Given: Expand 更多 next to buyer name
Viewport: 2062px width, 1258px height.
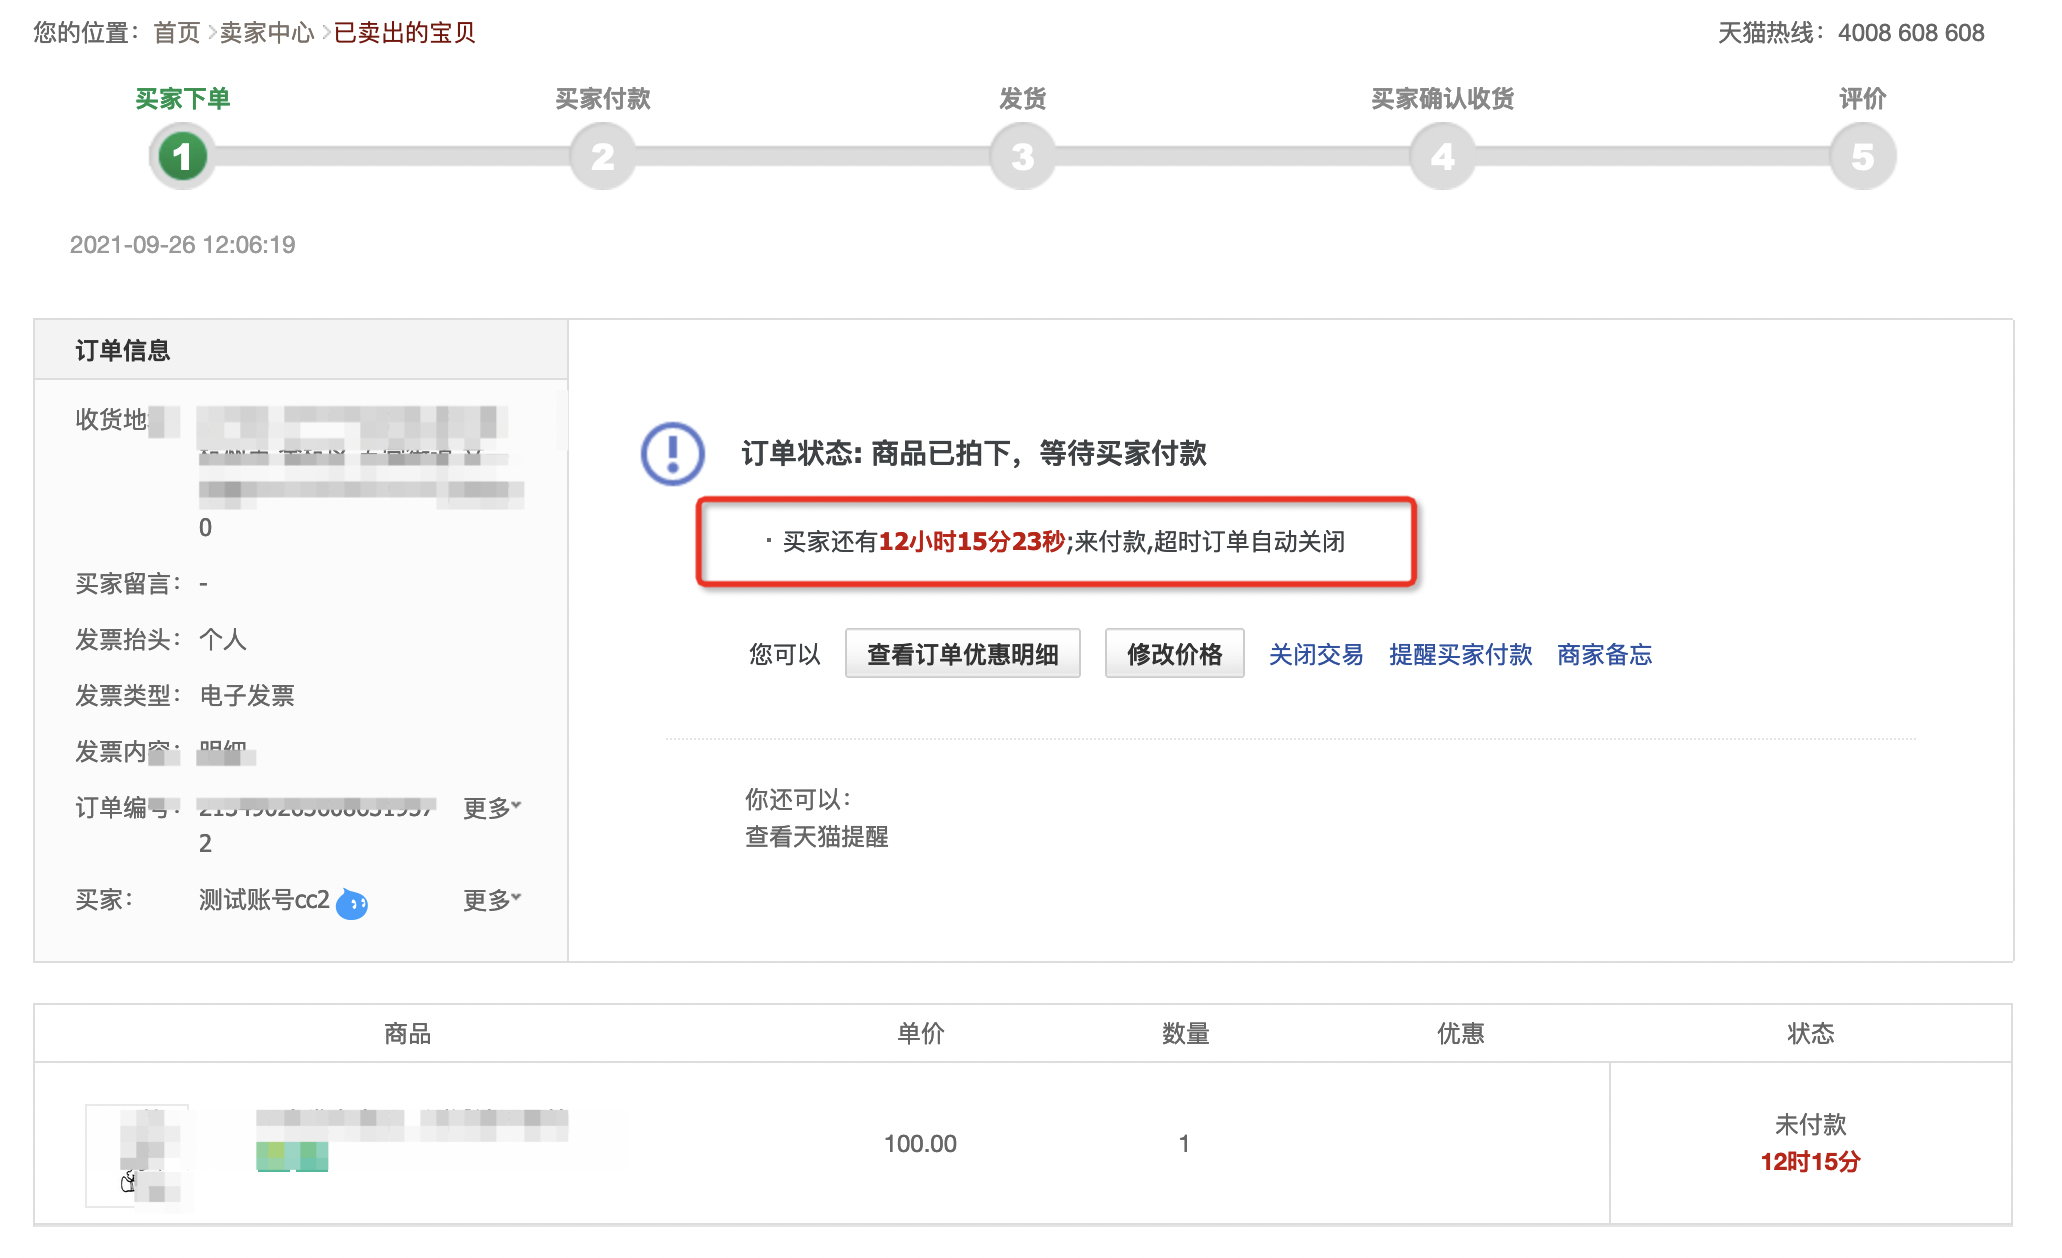Looking at the screenshot, I should pyautogui.click(x=492, y=900).
